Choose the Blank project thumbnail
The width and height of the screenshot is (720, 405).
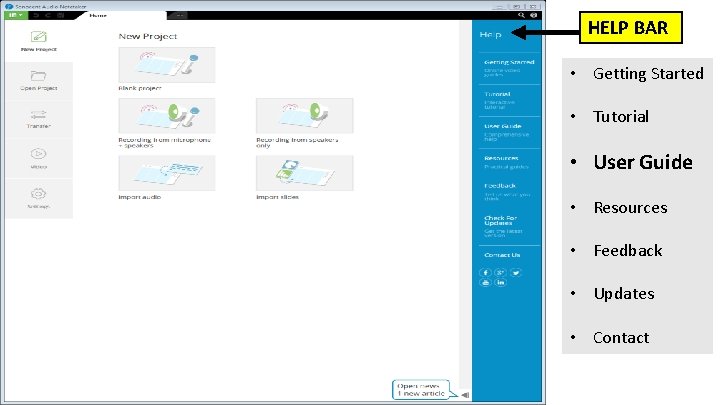click(x=167, y=65)
